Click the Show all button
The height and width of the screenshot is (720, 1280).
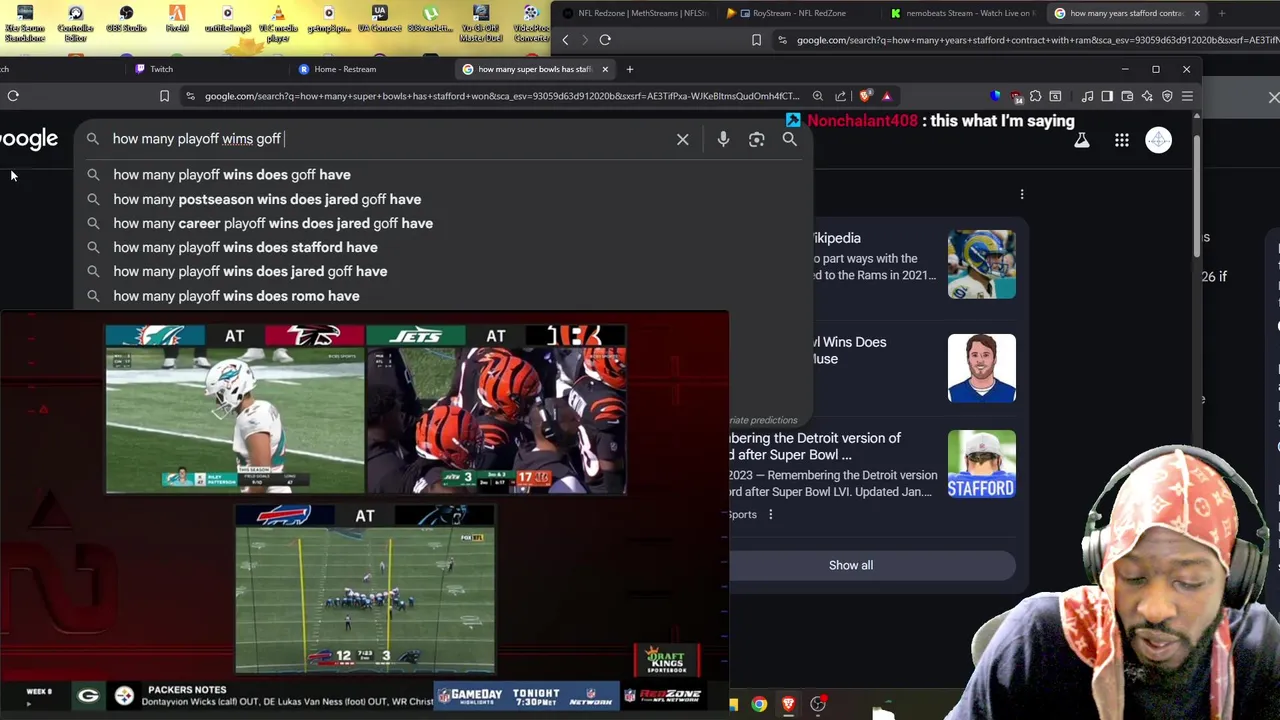point(851,565)
